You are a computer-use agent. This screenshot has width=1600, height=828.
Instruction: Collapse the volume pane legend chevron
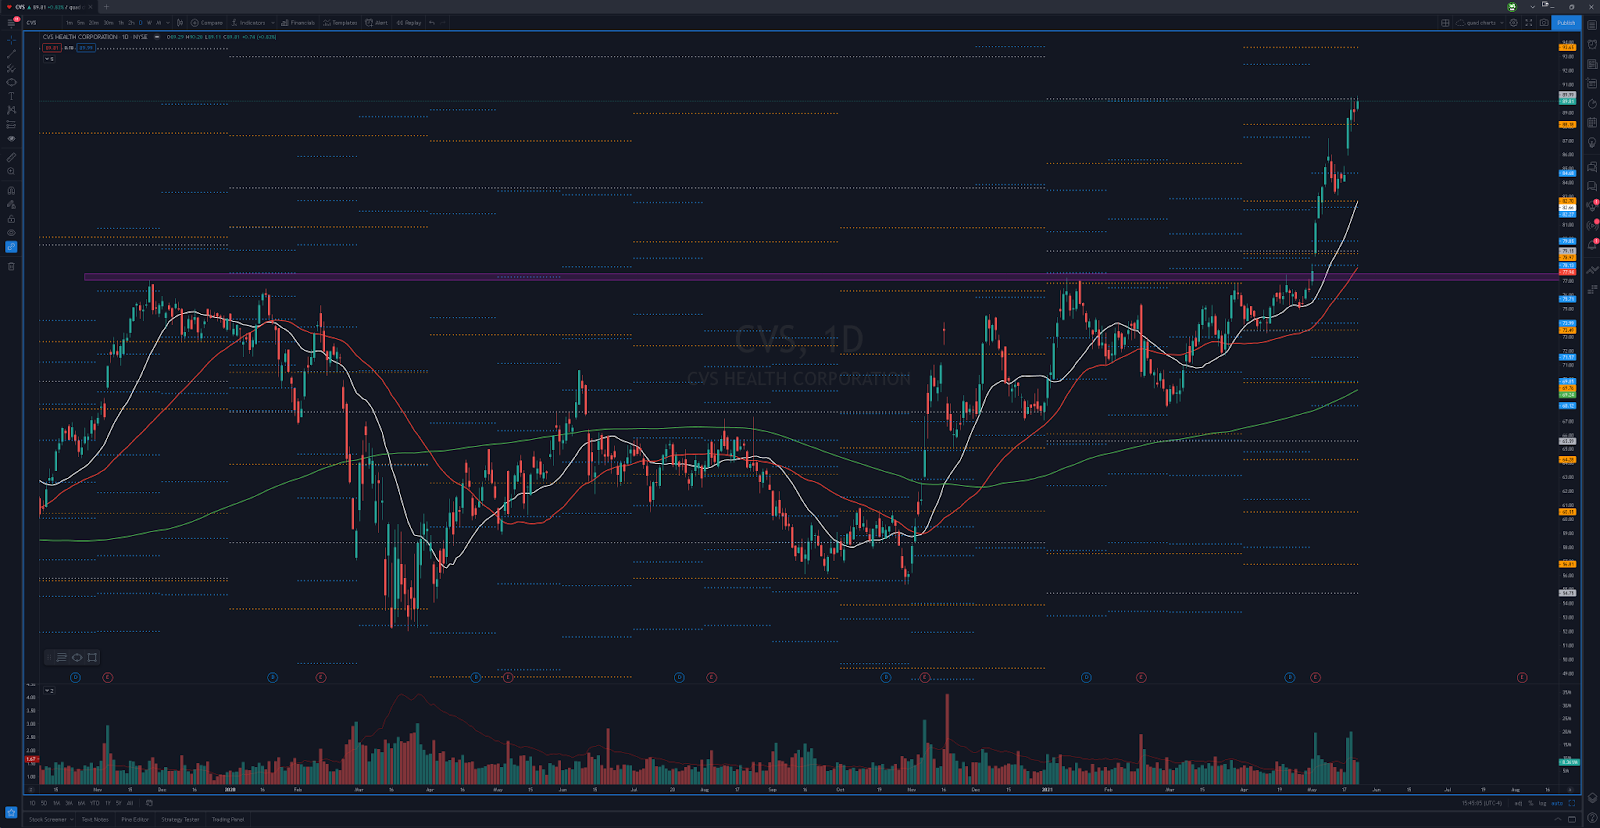click(x=47, y=691)
